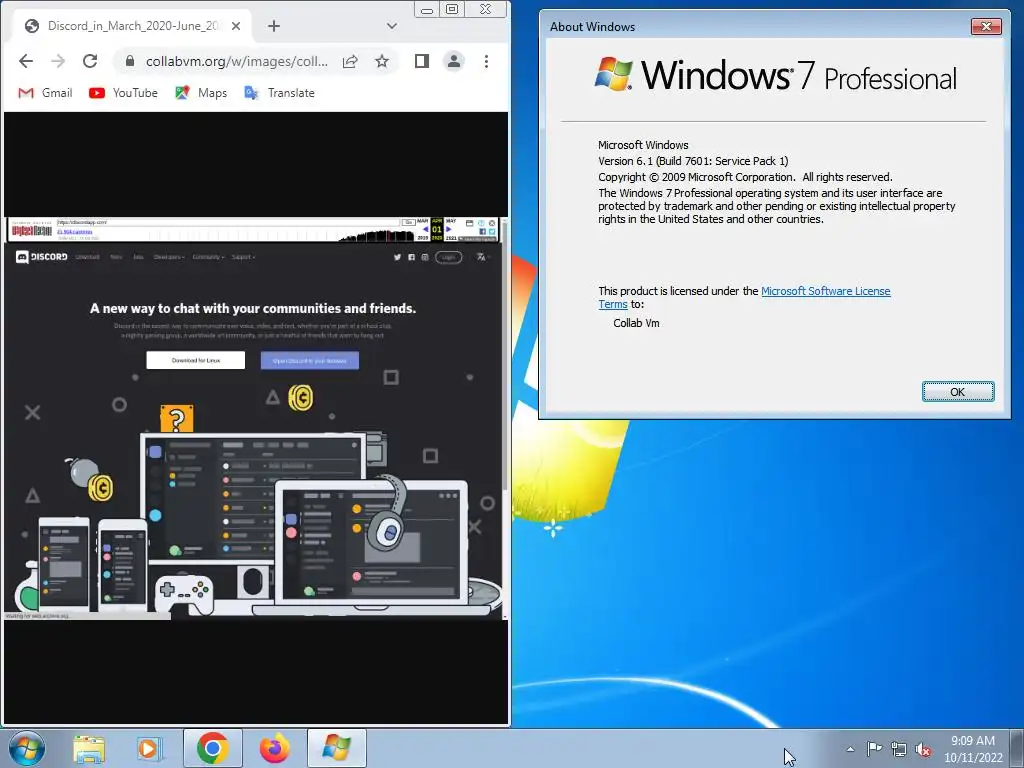Viewport: 1024px width, 768px height.
Task: Select the Discord_in_March_2020 tab
Action: coord(133,26)
